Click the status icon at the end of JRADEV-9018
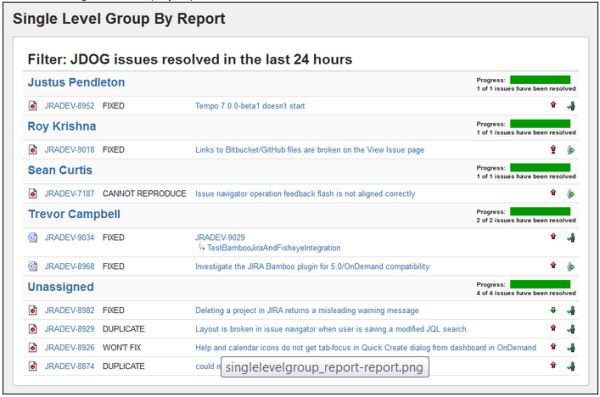This screenshot has width=600, height=397. (571, 150)
